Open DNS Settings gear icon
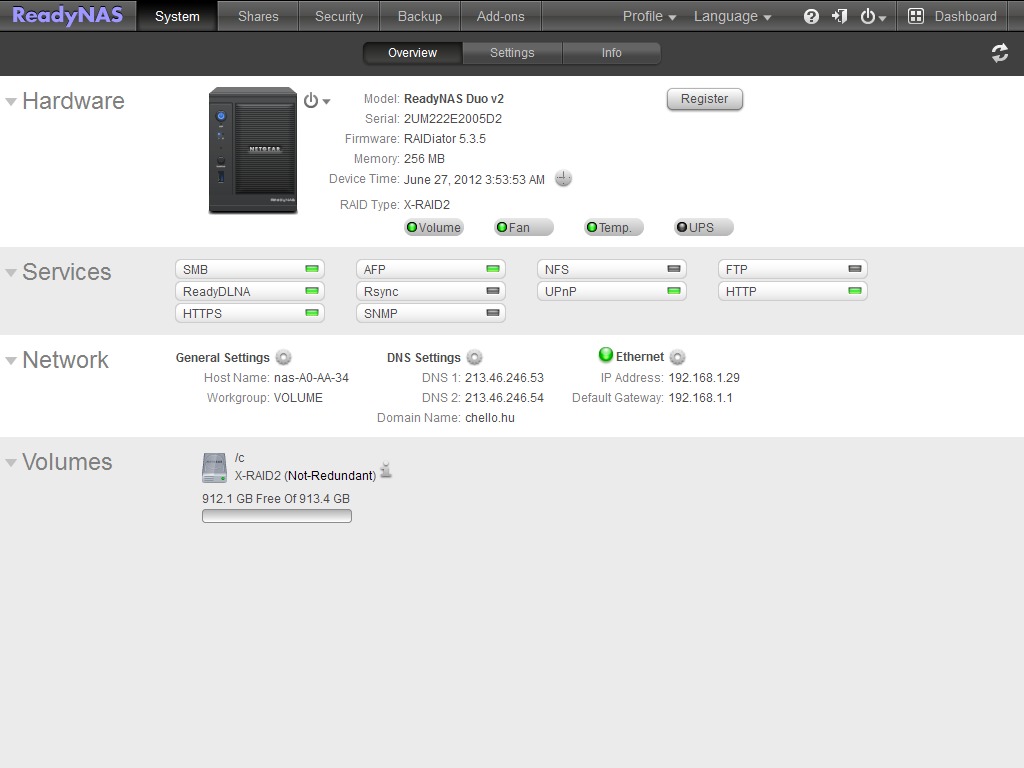Screen dimensions: 1024x768 475,357
